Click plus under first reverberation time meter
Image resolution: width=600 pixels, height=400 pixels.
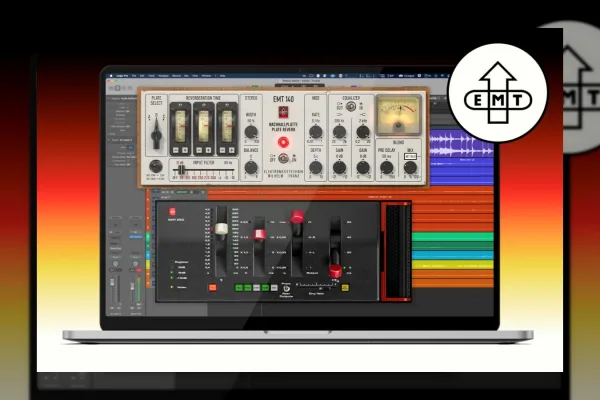tap(185, 150)
